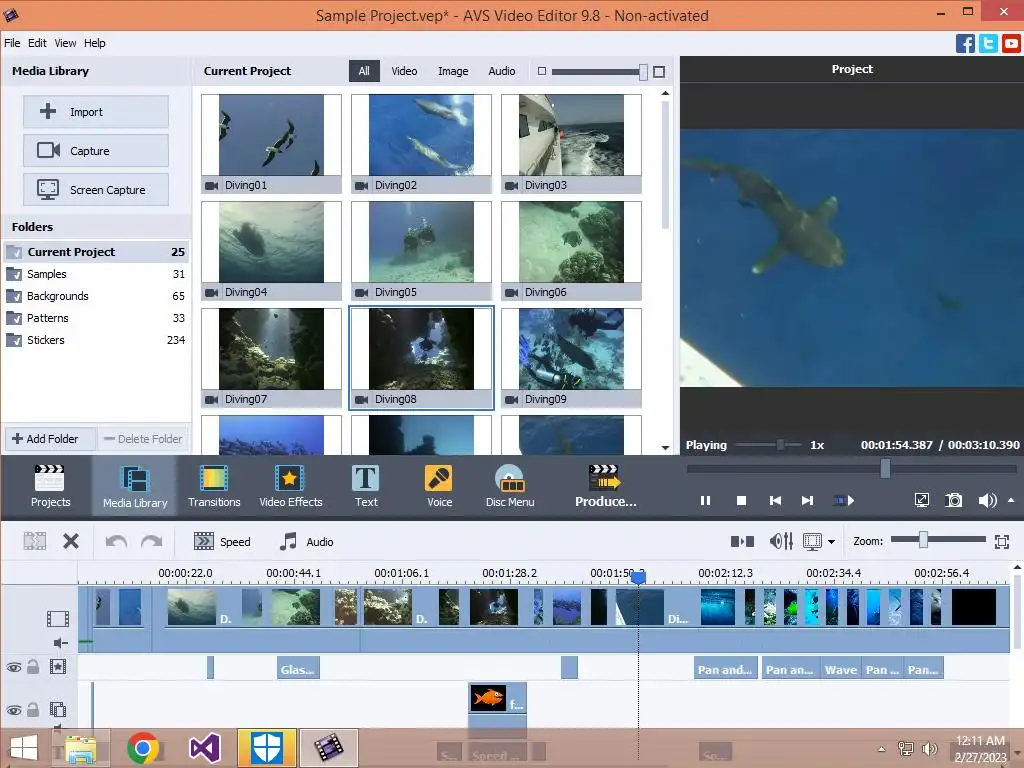The width and height of the screenshot is (1024, 768).
Task: Select the Stickers folder
Action: pyautogui.click(x=96, y=340)
